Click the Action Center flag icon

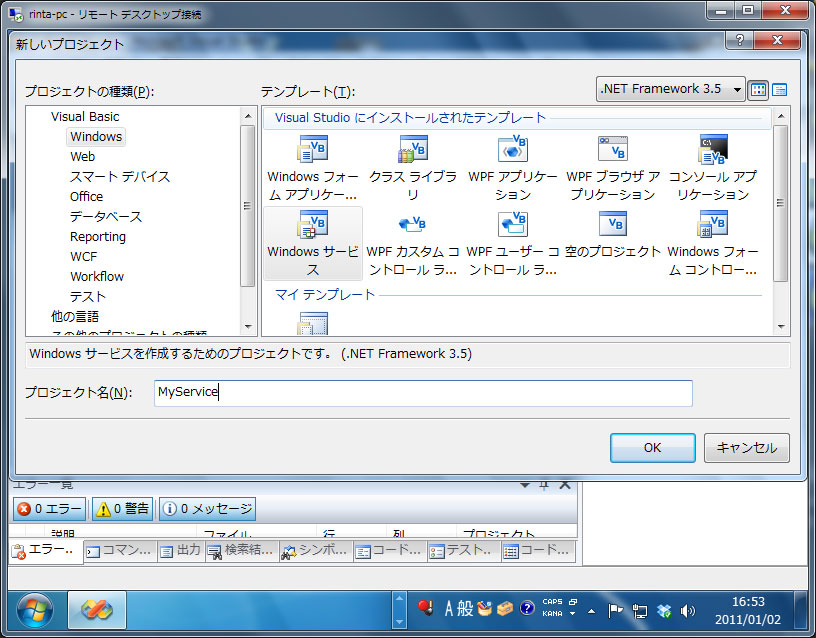[x=616, y=611]
